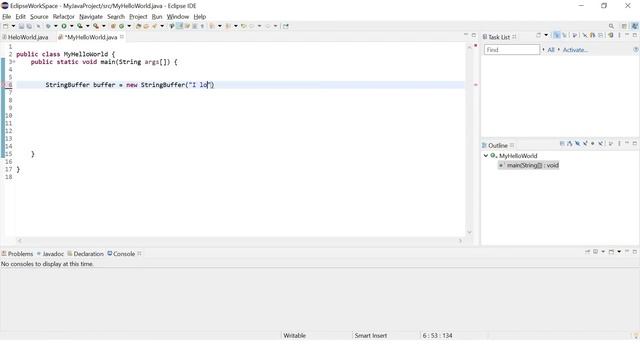Click the Debug bug toolbar icon
This screenshot has width=640, height=360.
48,26
